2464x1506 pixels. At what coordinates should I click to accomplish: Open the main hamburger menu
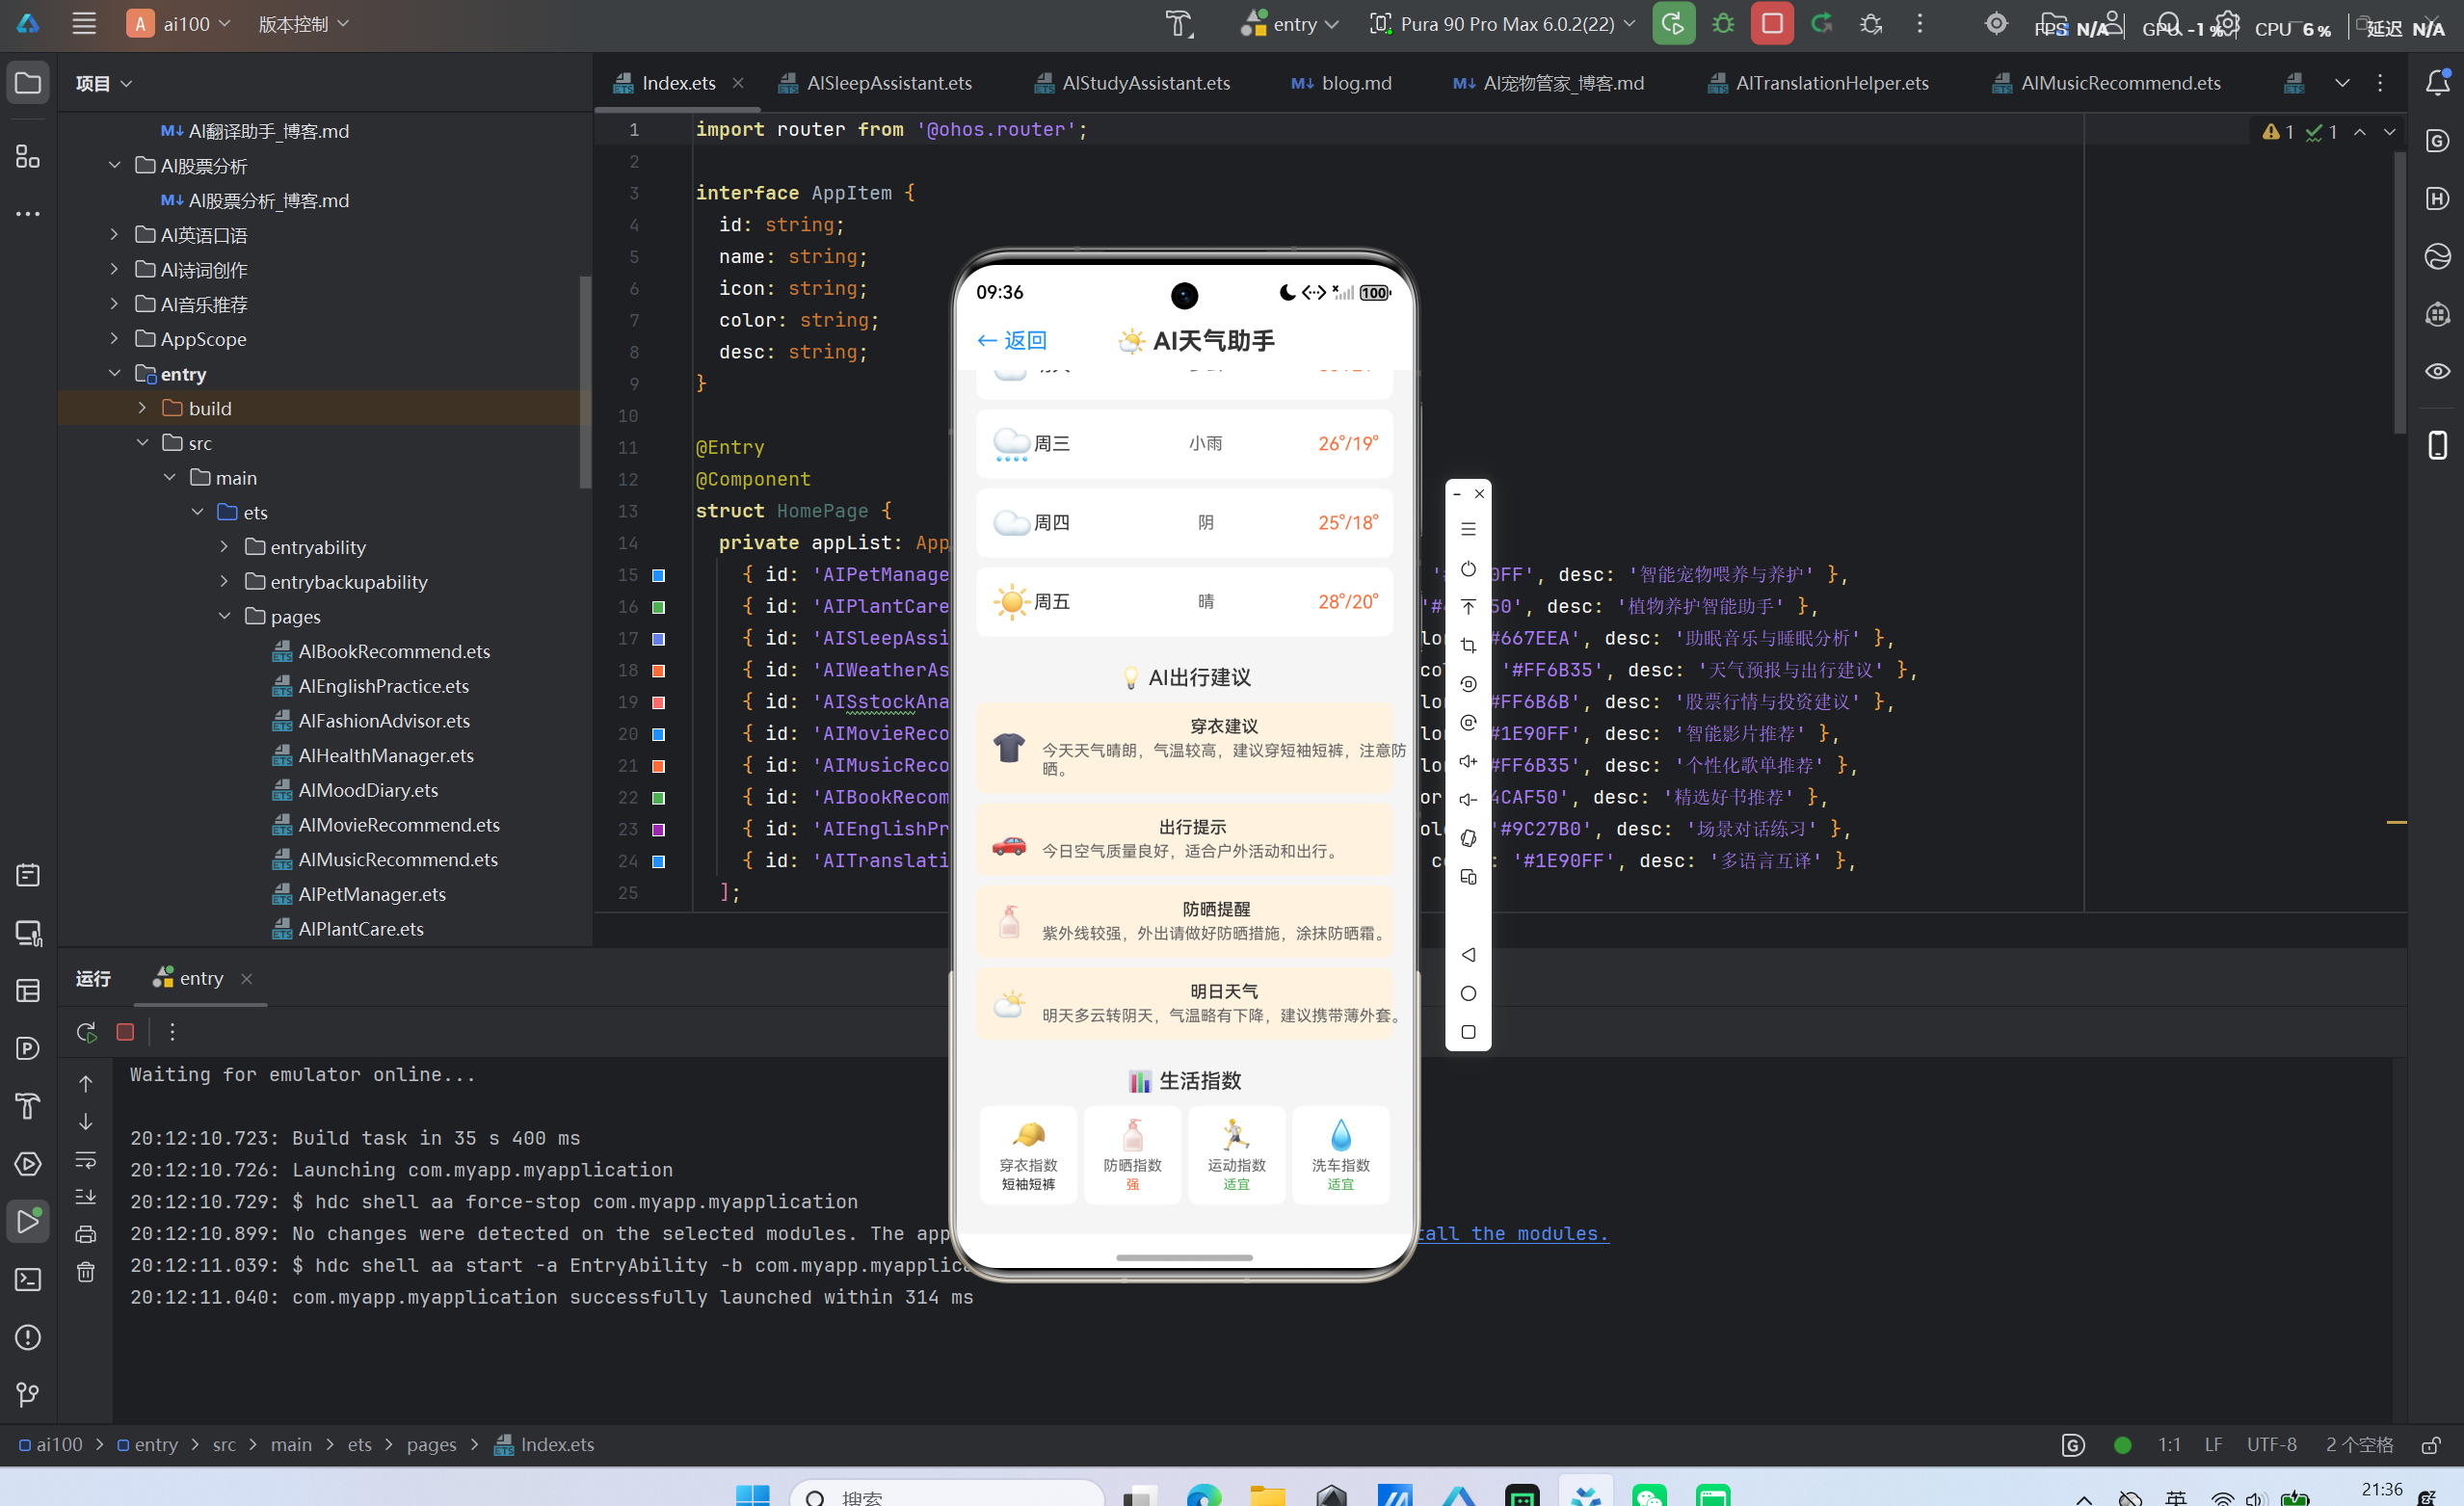(84, 24)
